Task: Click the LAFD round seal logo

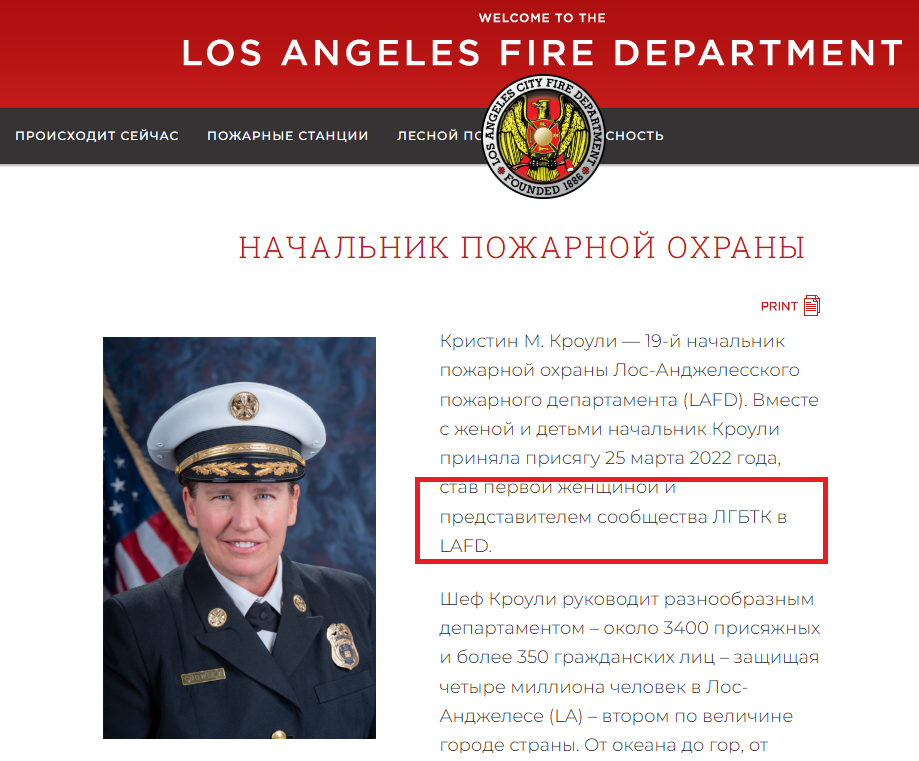Action: pos(543,136)
